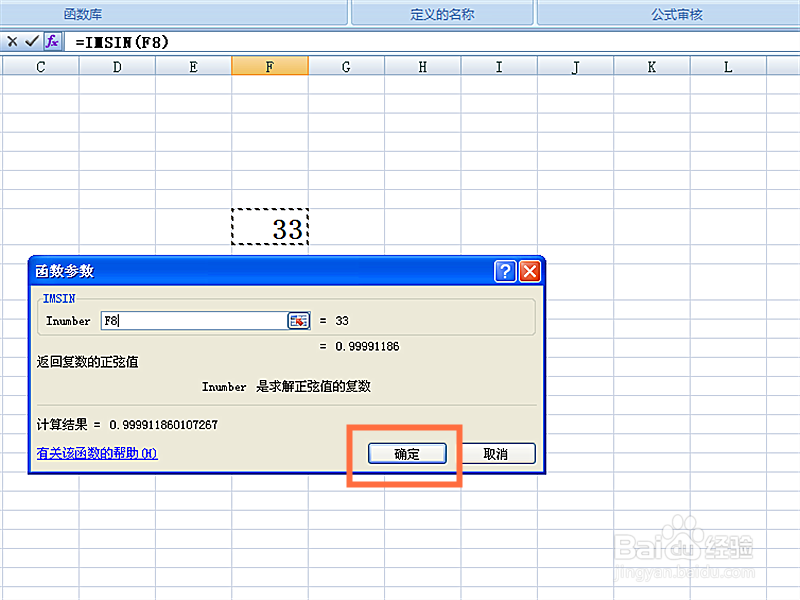Click the formula bar containing =IMSIN(F8)
Screen dimensions: 800x600
(x=434, y=42)
